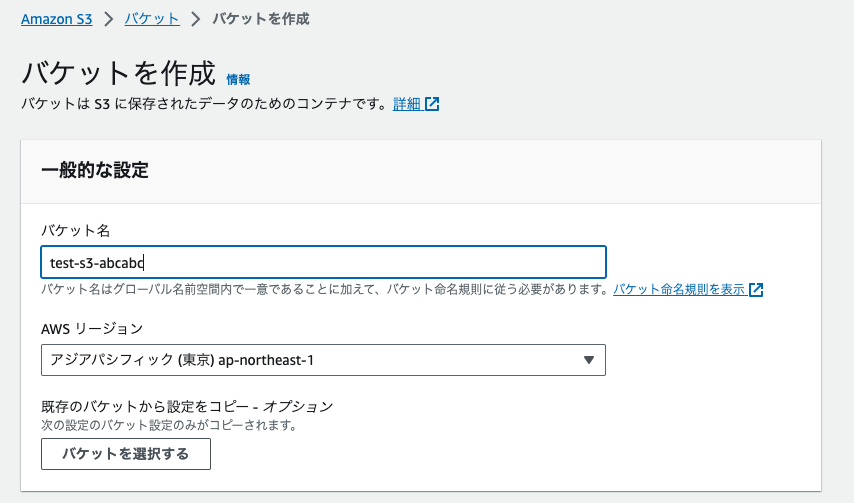Open バケット命名規則を表示 link
The width and height of the screenshot is (854, 503).
(679, 289)
